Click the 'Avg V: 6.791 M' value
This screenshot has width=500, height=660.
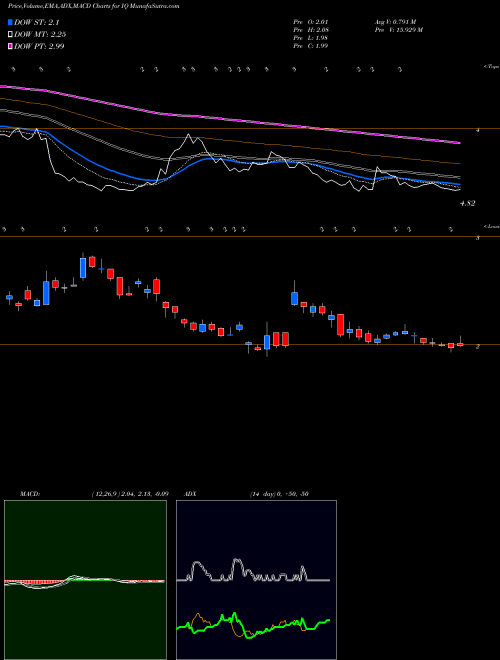(395, 22)
